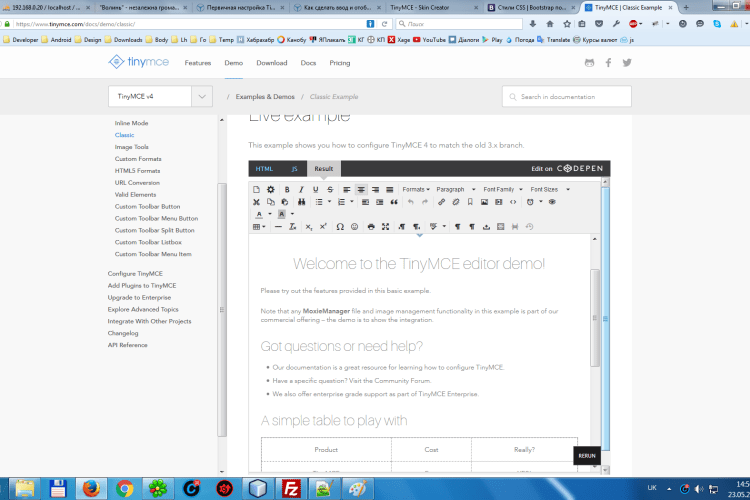The width and height of the screenshot is (750, 500).
Task: Click the Insert template icon
Action: pos(501,227)
